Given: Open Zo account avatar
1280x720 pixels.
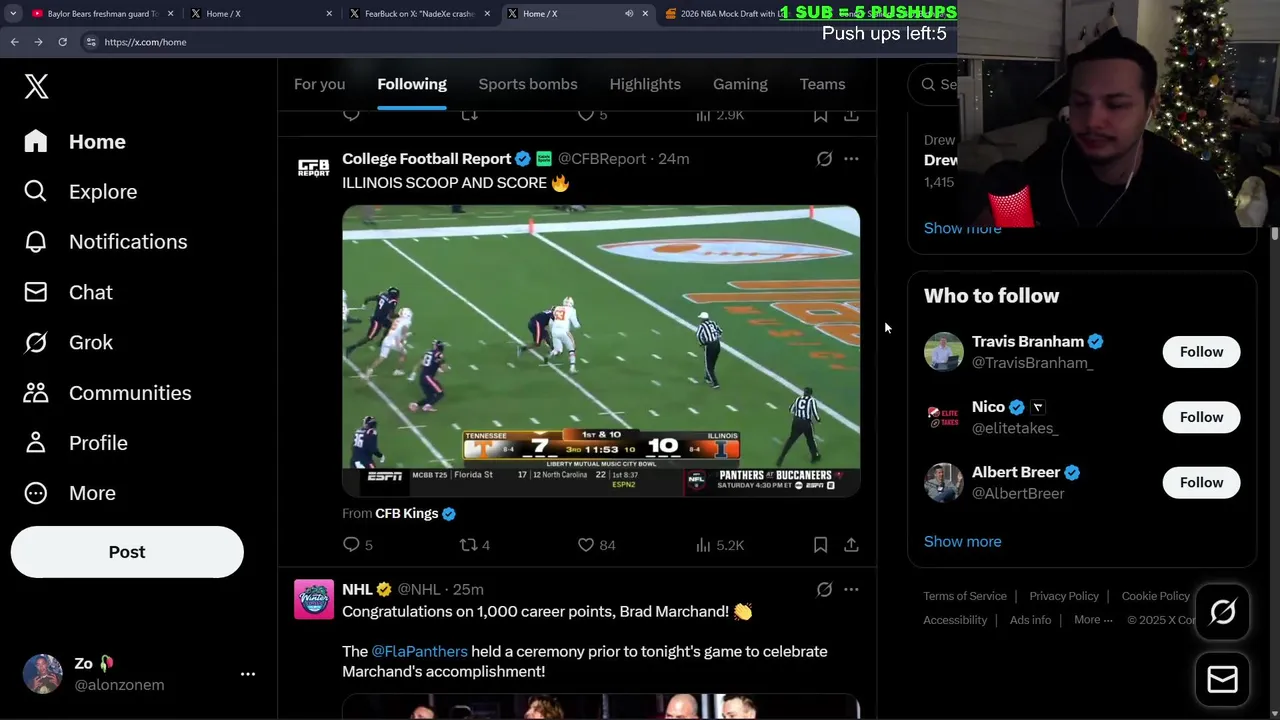Looking at the screenshot, I should (43, 674).
